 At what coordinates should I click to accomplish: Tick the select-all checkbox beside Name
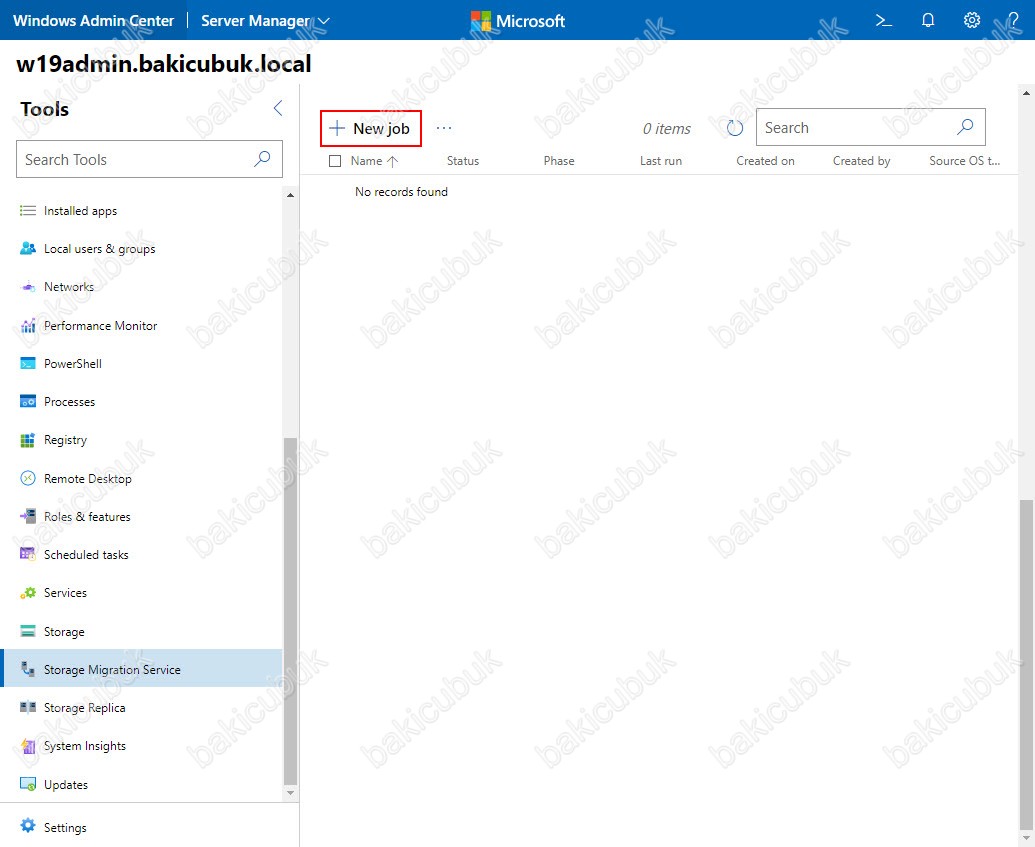pyautogui.click(x=335, y=161)
